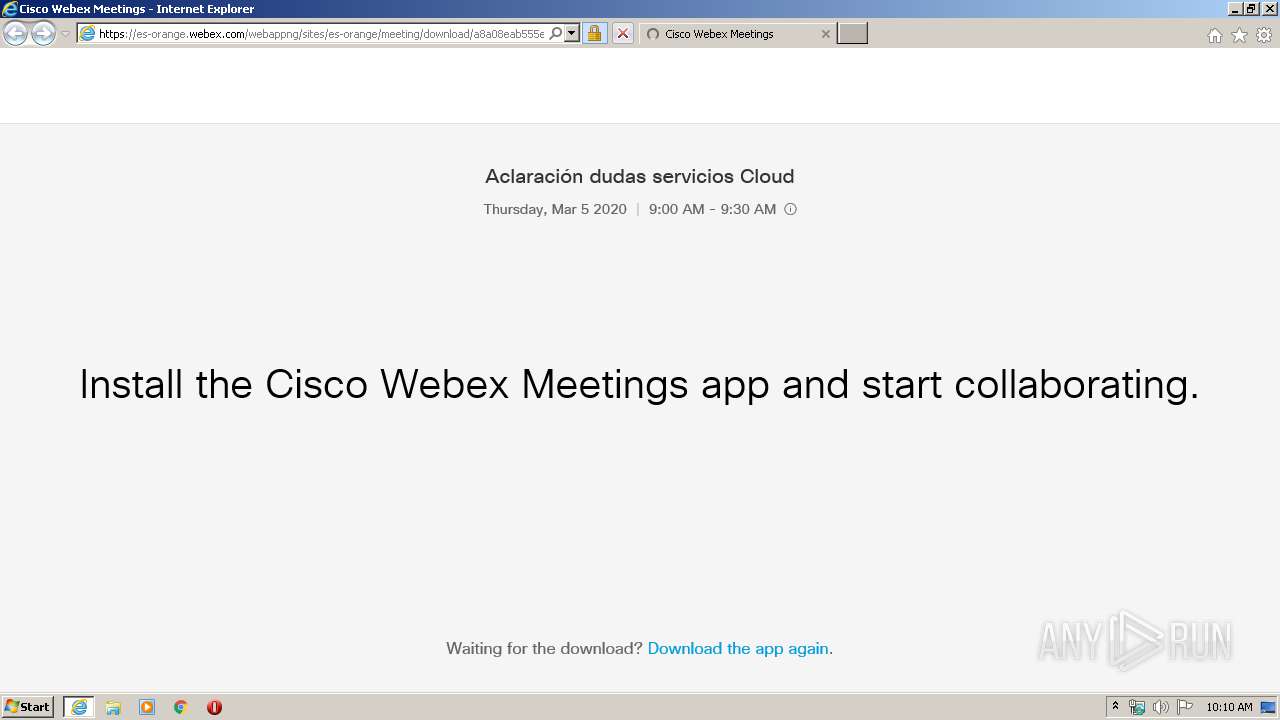Open the Action Center flag icon

(x=1185, y=707)
